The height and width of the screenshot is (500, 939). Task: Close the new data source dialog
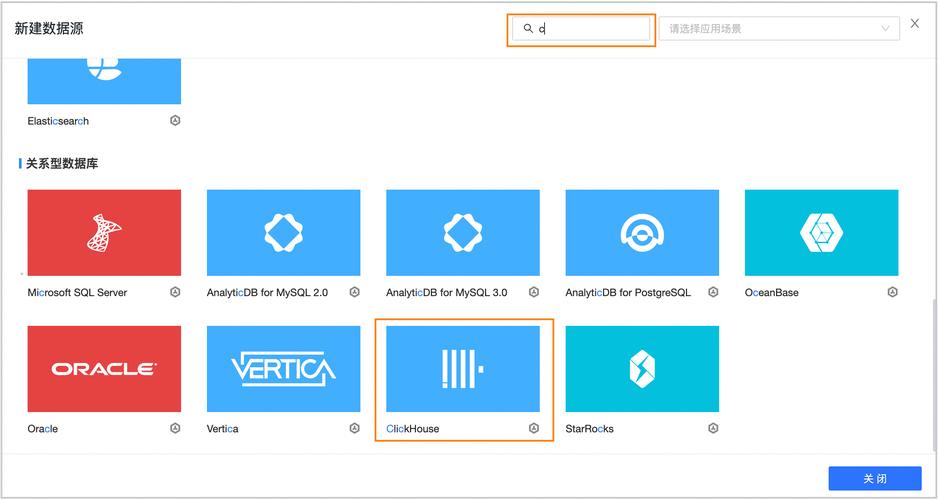pyautogui.click(x=914, y=23)
